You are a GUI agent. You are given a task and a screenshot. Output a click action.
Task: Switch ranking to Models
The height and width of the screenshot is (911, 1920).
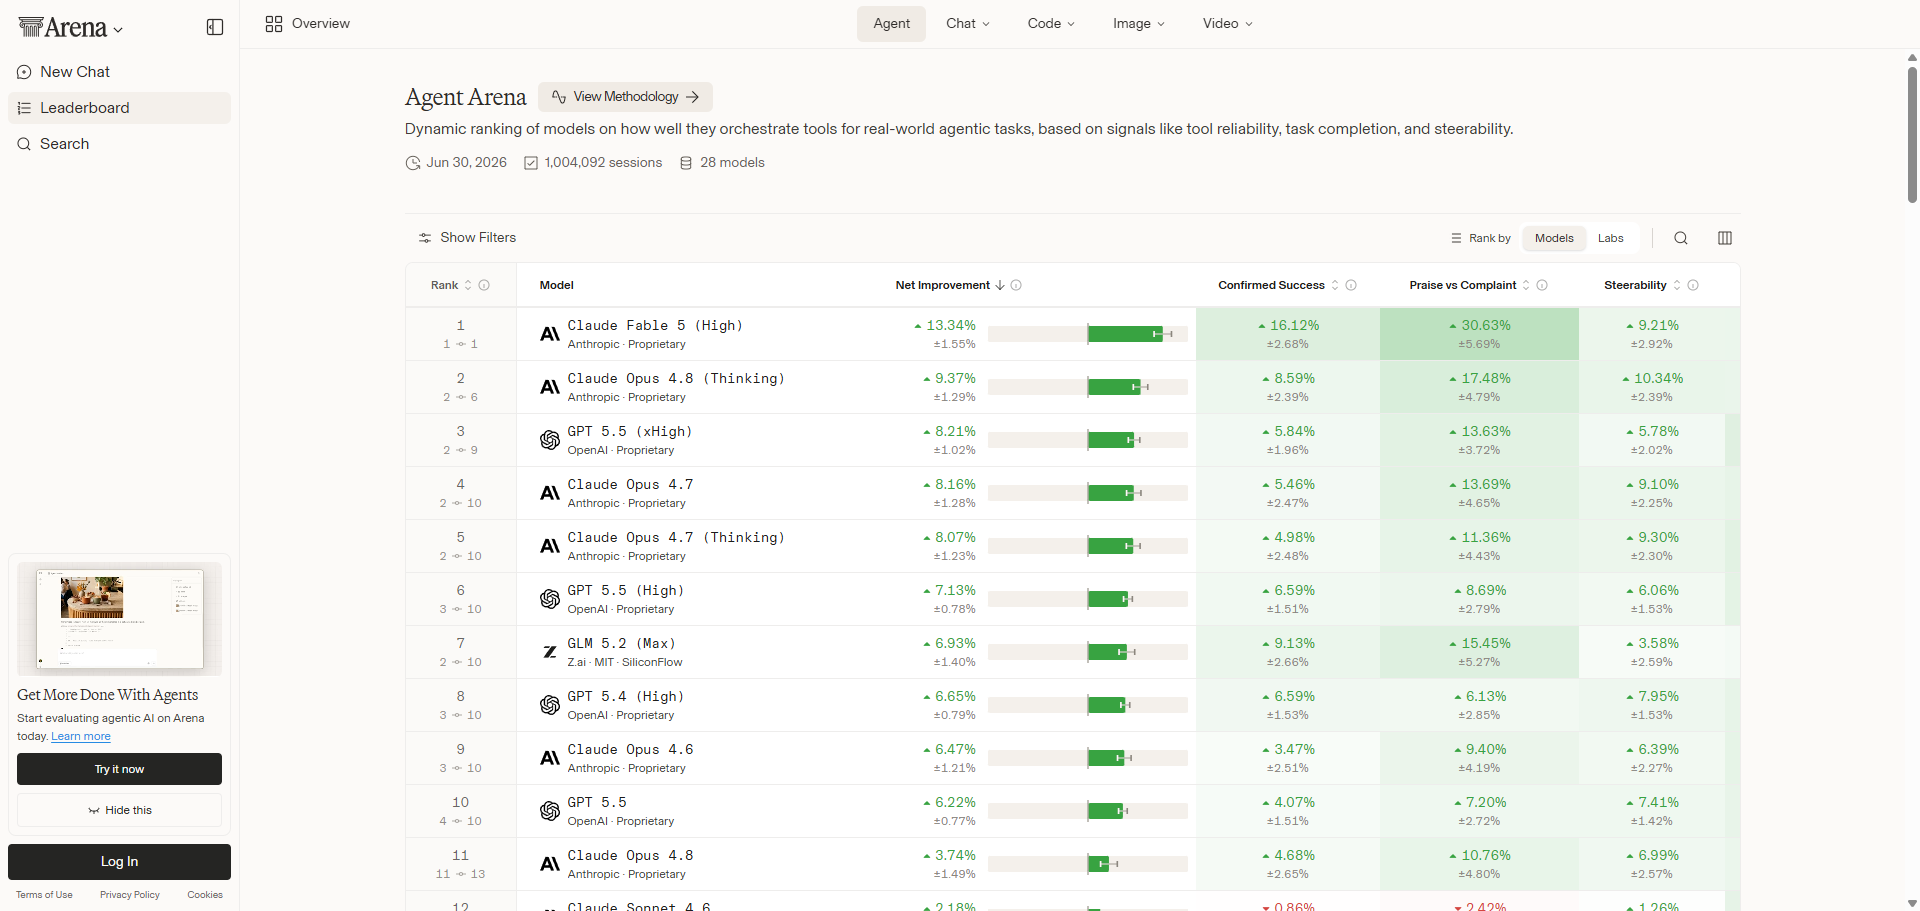click(x=1554, y=238)
